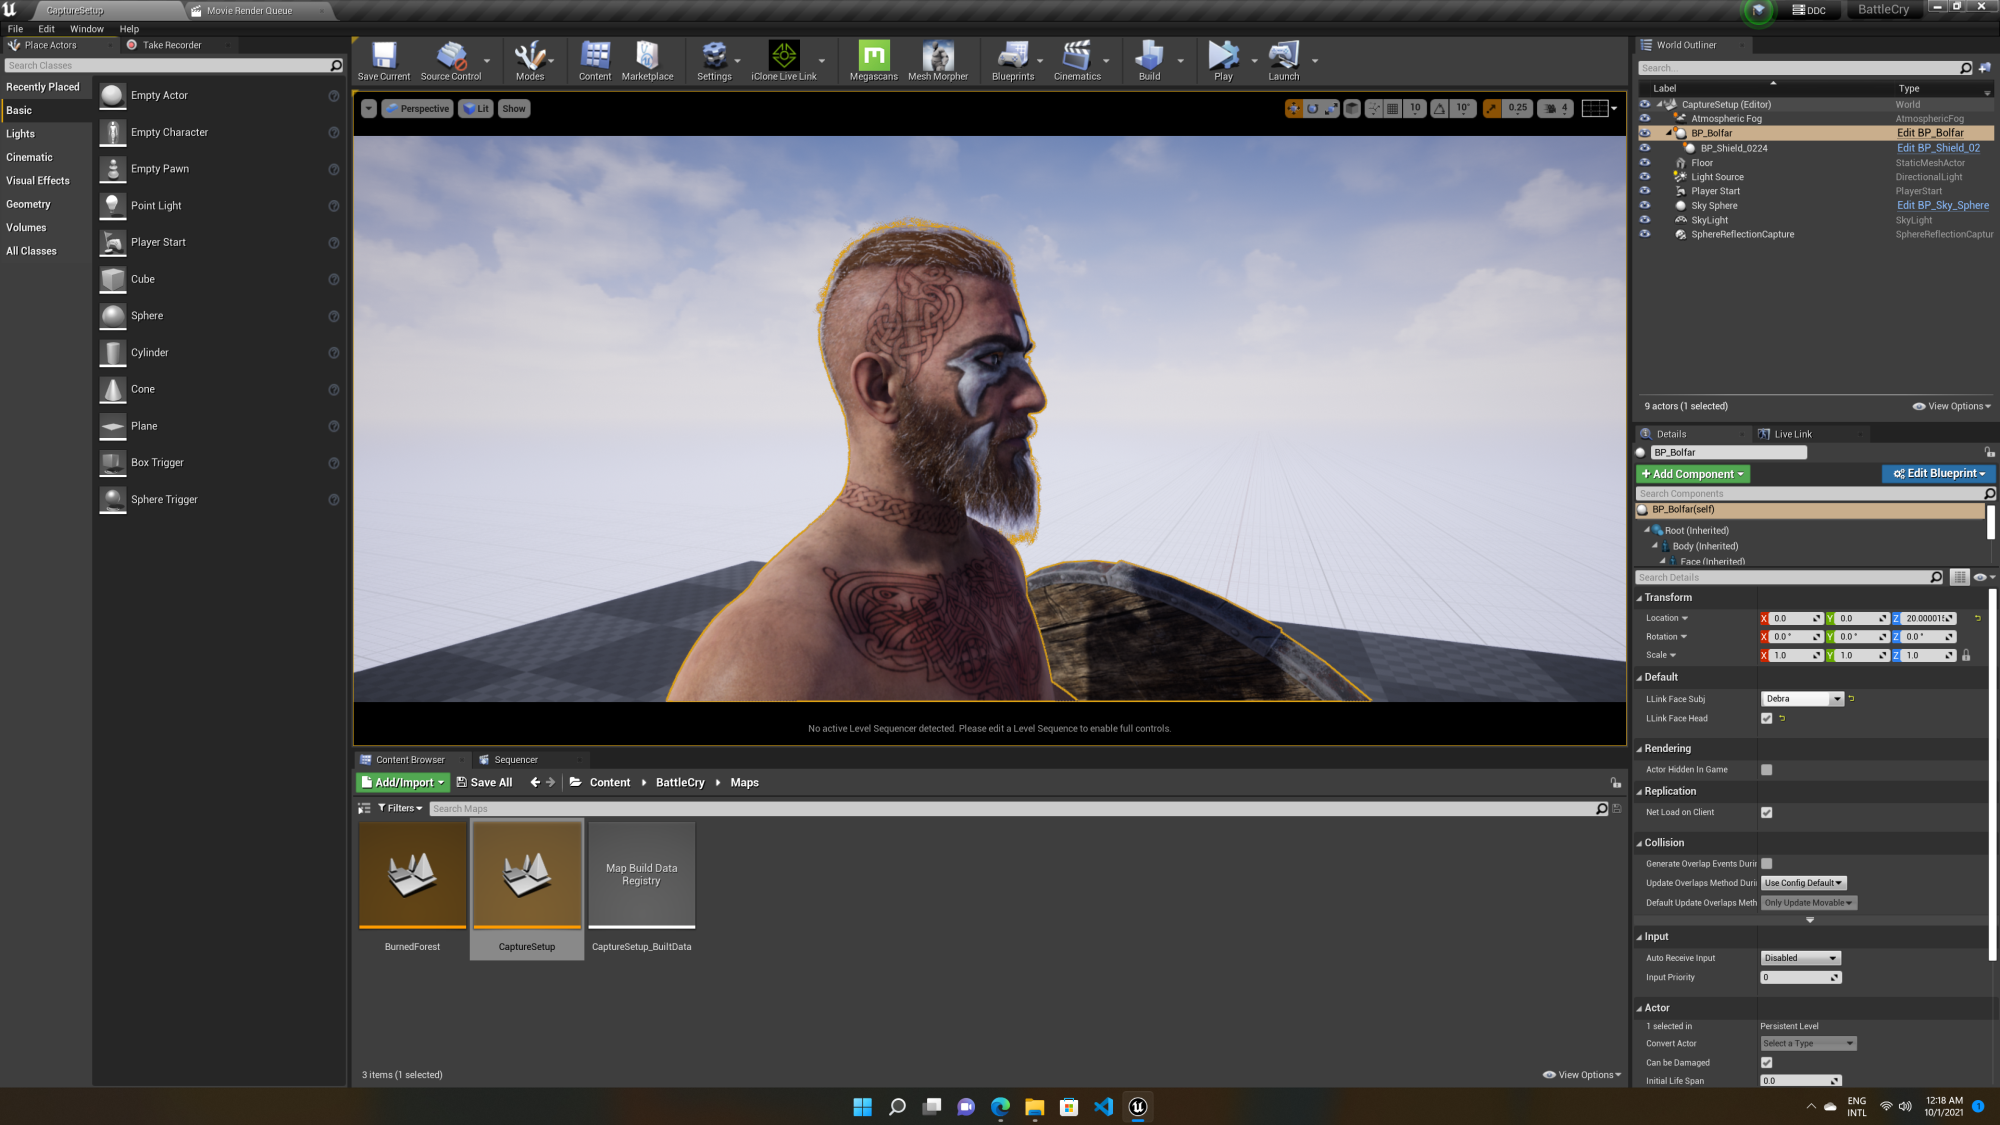Toggle rotation snapping triangle icon
This screenshot has height=1125, width=2000.
pyautogui.click(x=1439, y=109)
